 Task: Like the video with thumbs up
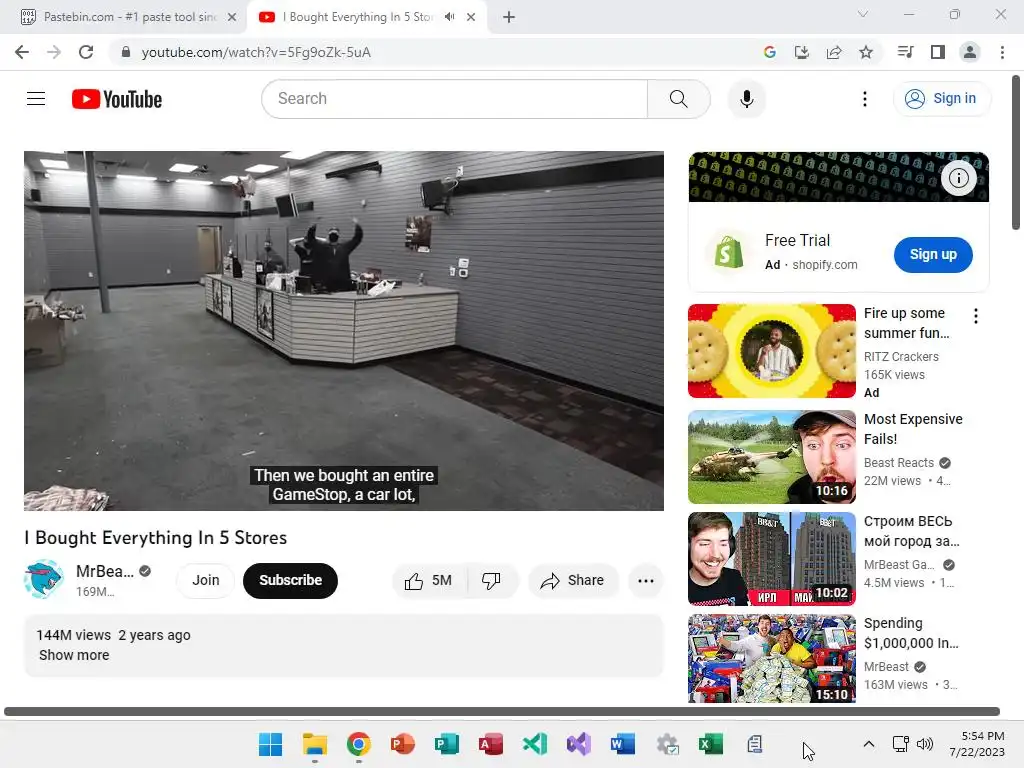428,581
